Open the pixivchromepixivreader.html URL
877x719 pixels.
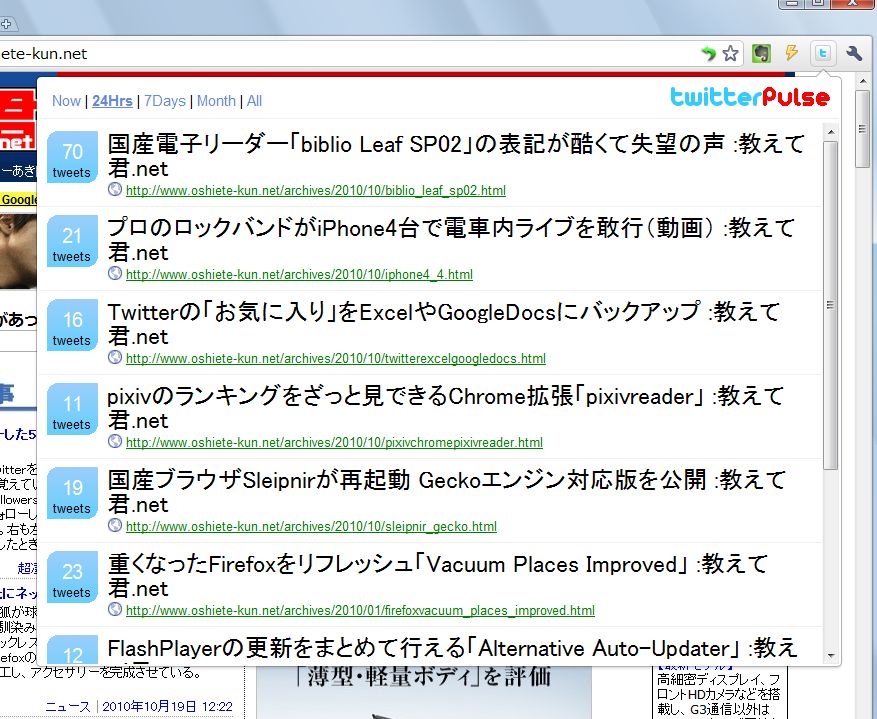(334, 442)
